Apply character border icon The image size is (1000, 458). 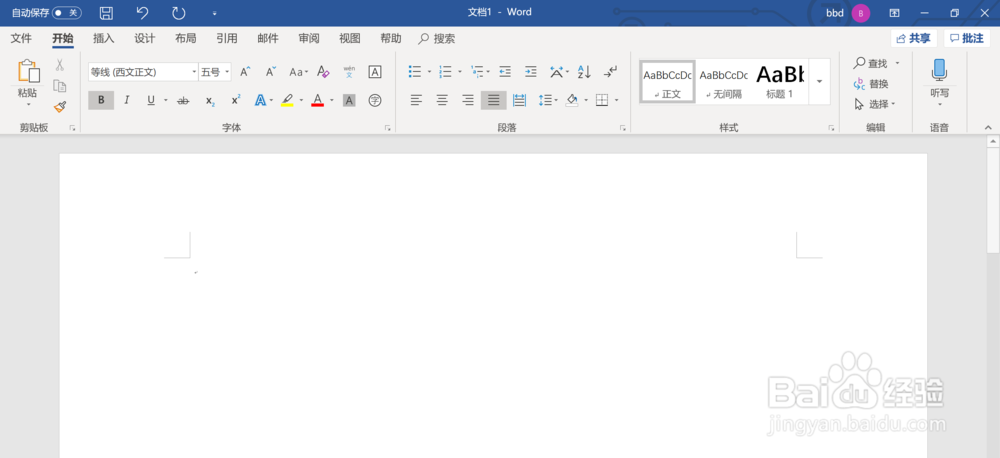(x=375, y=72)
